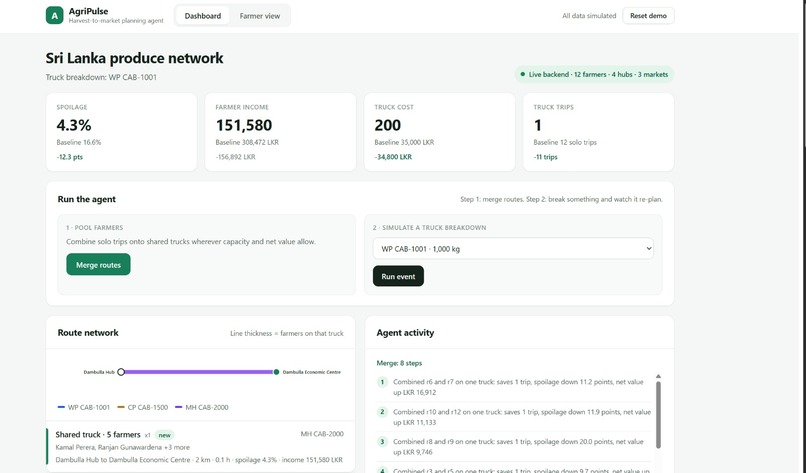The width and height of the screenshot is (806, 473).
Task: Click the CP CAB-1500 orange legend swatch
Action: [x=121, y=407]
